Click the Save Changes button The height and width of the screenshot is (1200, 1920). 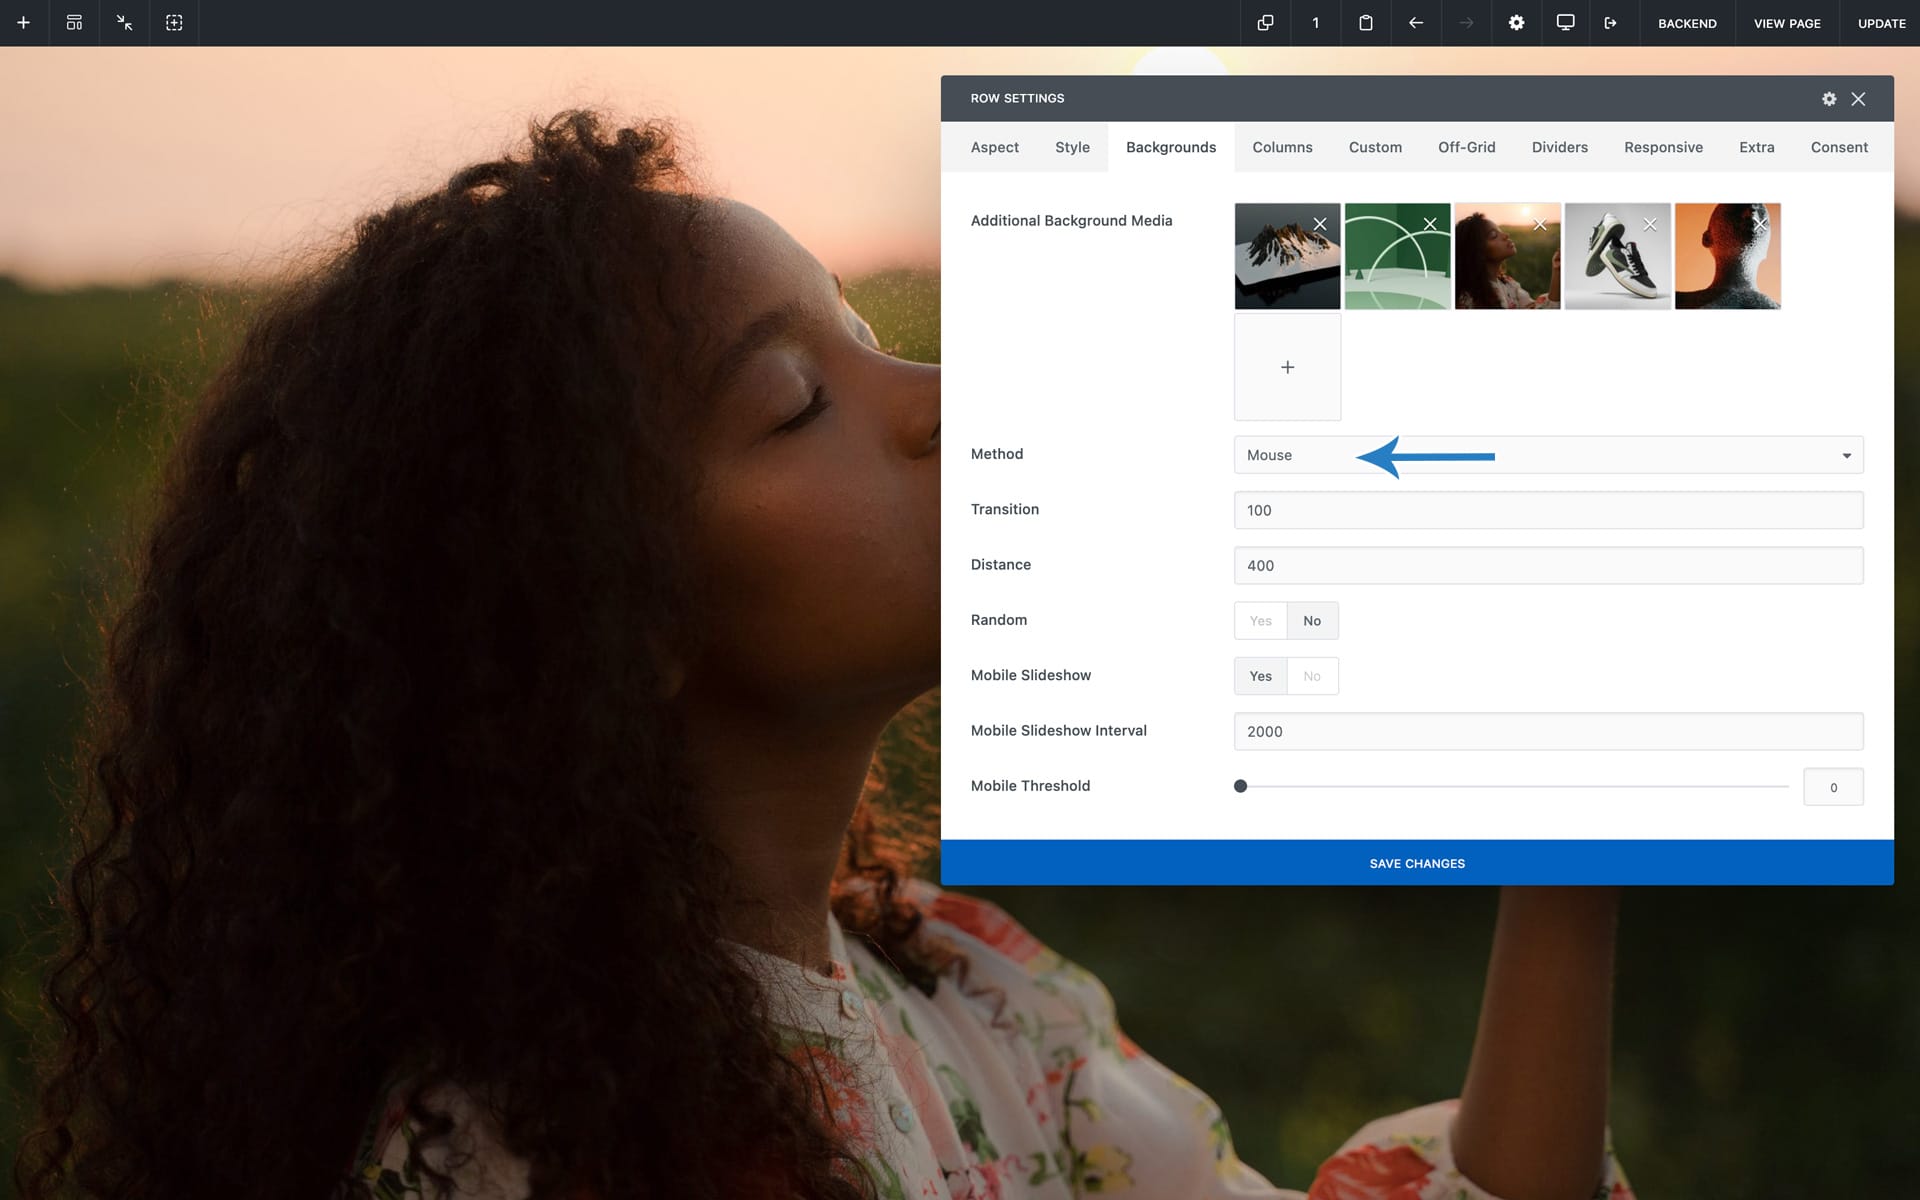[x=1416, y=863]
